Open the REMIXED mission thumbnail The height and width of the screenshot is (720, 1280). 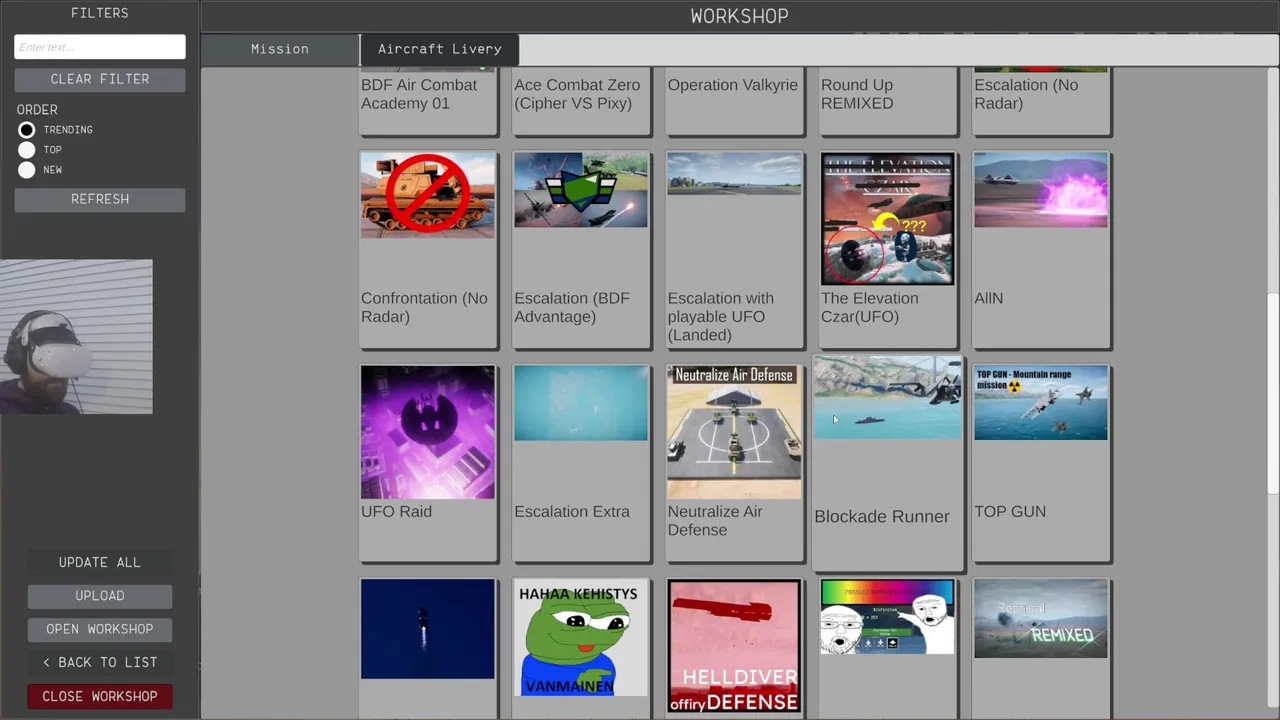[x=1041, y=619]
